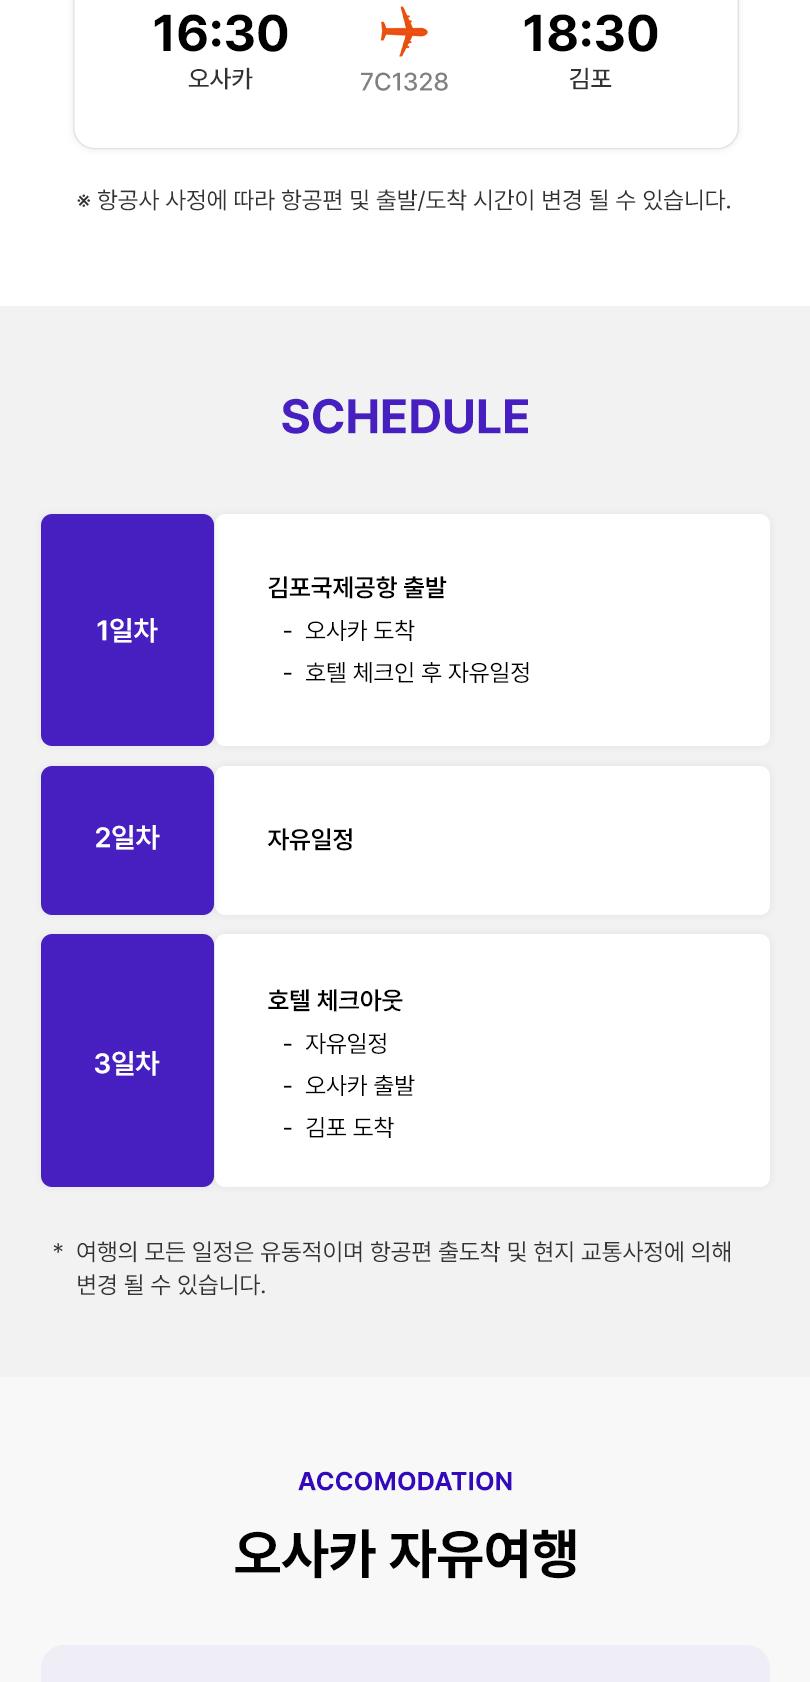Image resolution: width=810 pixels, height=1682 pixels.
Task: Click the 오사카 departure city label
Action: coord(220,78)
